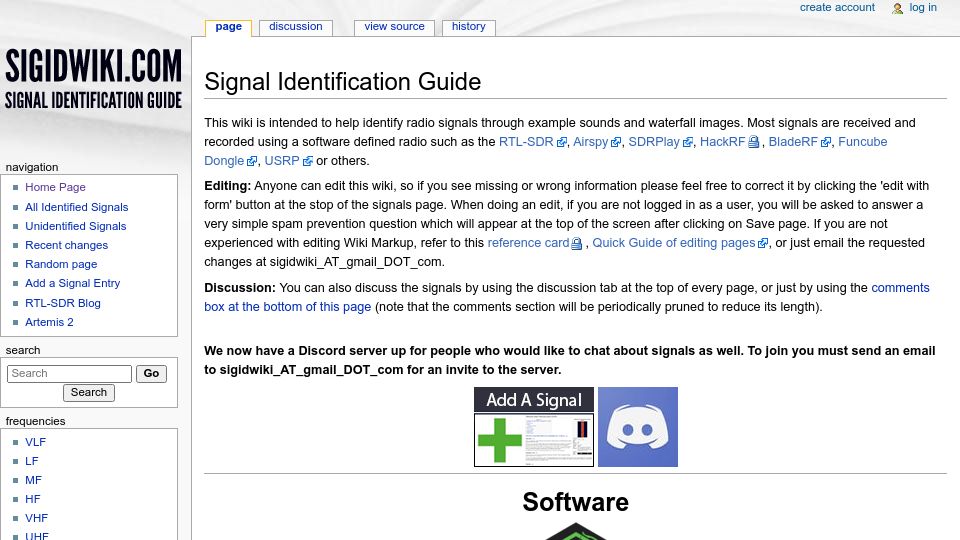960x540 pixels.
Task: Click the Signal Identification Guide heading
Action: [x=342, y=81]
